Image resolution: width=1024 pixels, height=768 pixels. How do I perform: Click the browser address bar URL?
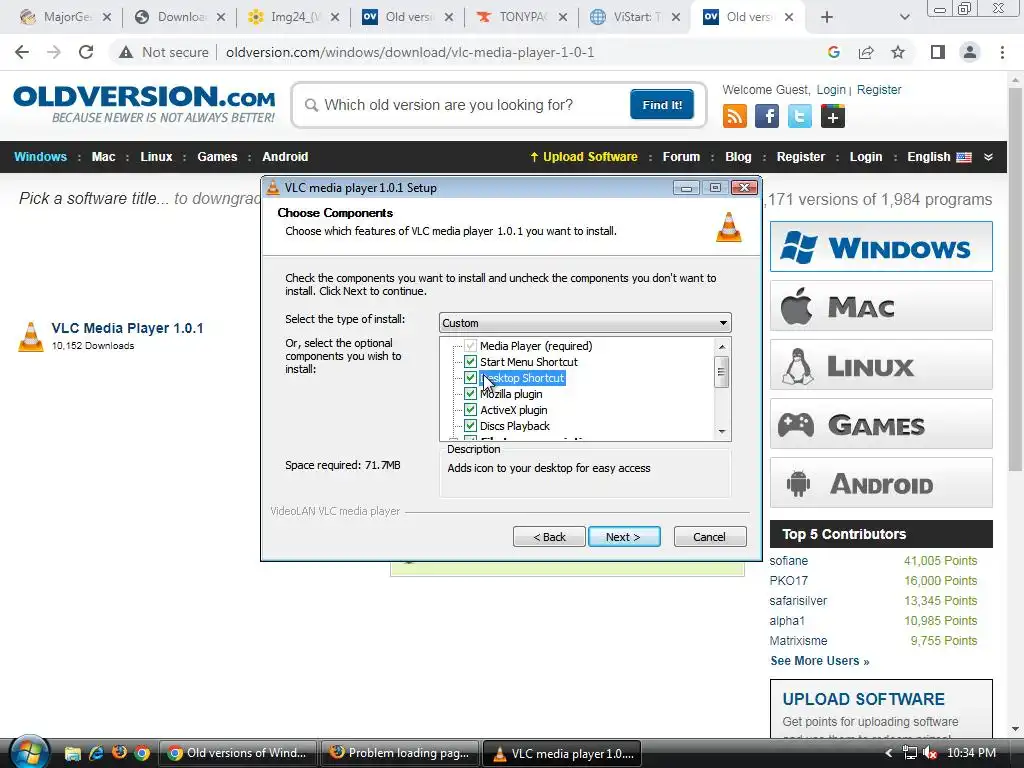pyautogui.click(x=410, y=52)
